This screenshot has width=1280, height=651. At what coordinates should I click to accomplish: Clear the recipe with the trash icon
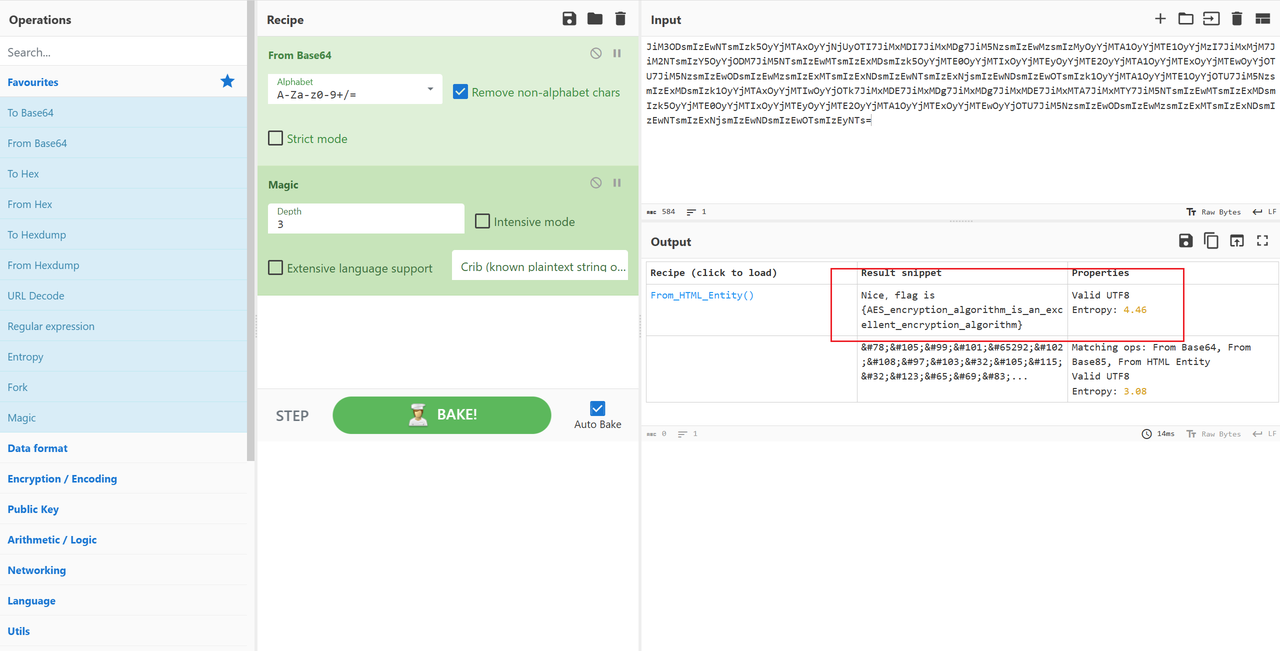click(x=620, y=19)
